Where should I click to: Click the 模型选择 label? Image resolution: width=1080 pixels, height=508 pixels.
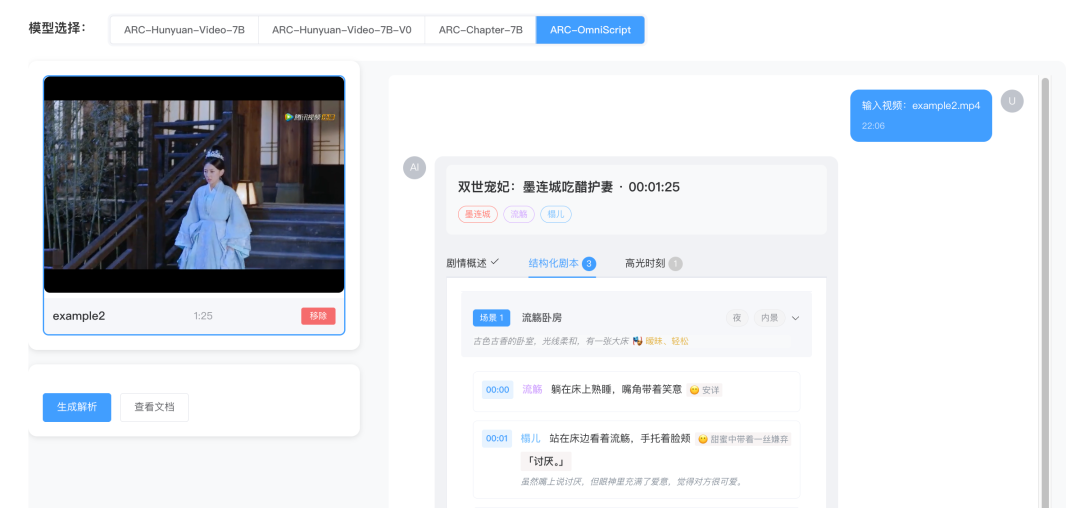click(x=57, y=28)
